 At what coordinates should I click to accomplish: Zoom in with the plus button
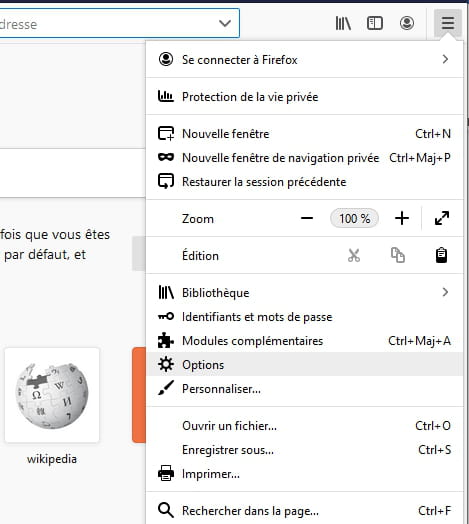click(402, 219)
